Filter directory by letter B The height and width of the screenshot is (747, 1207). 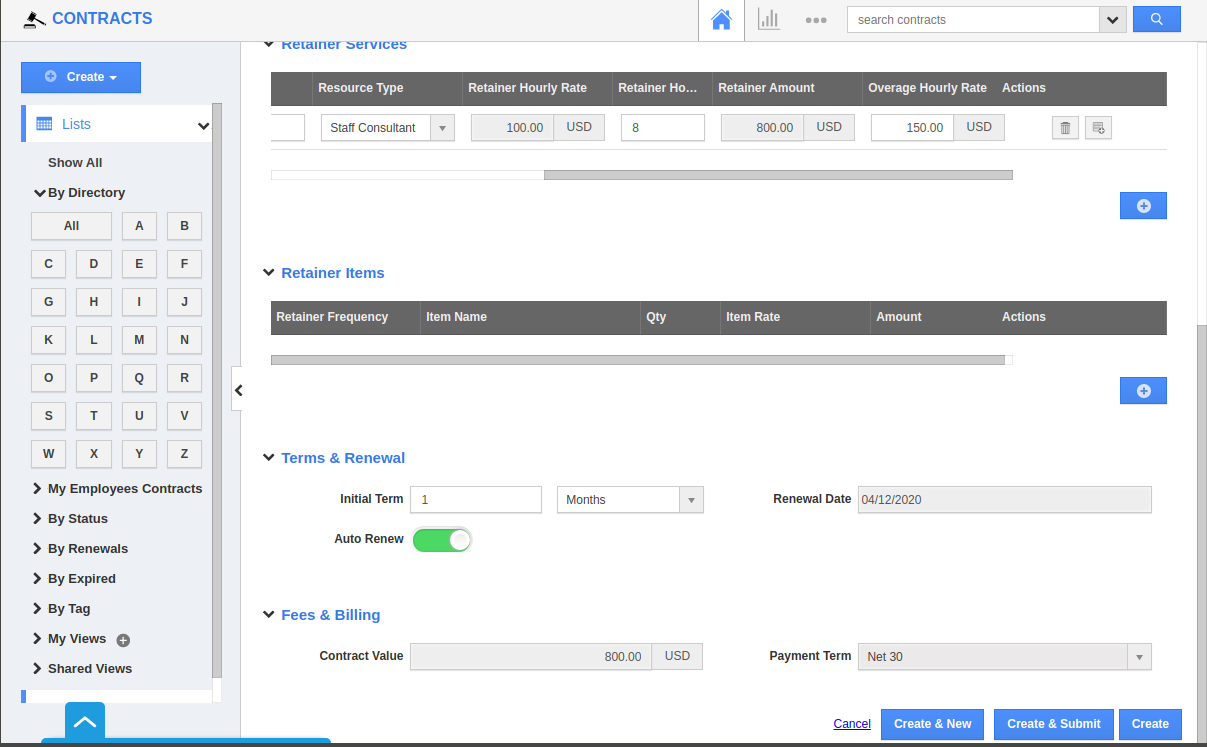click(184, 226)
